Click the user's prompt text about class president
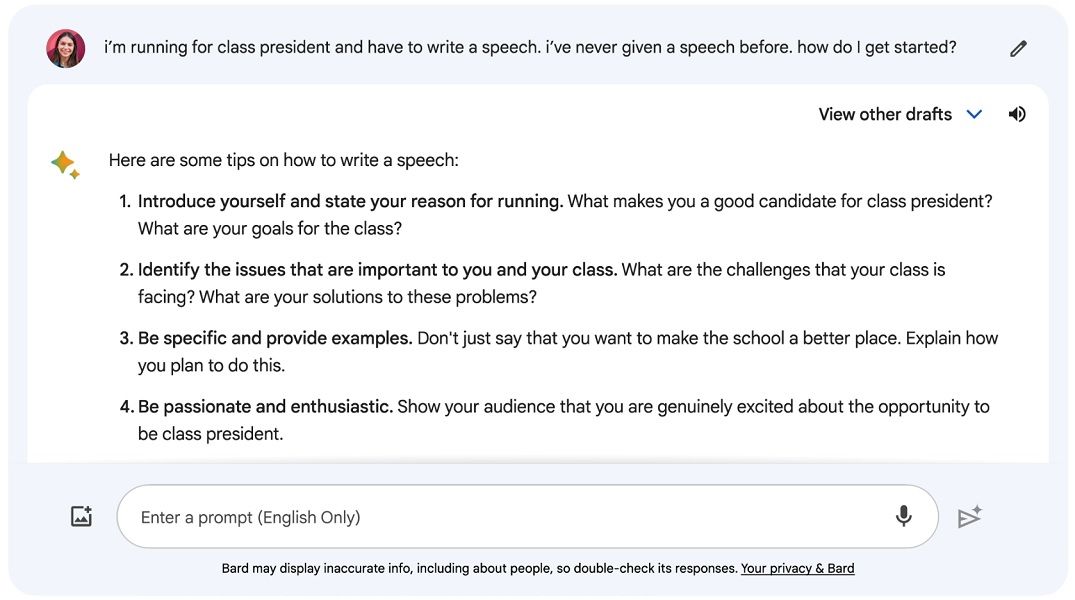1075x600 pixels. point(530,47)
